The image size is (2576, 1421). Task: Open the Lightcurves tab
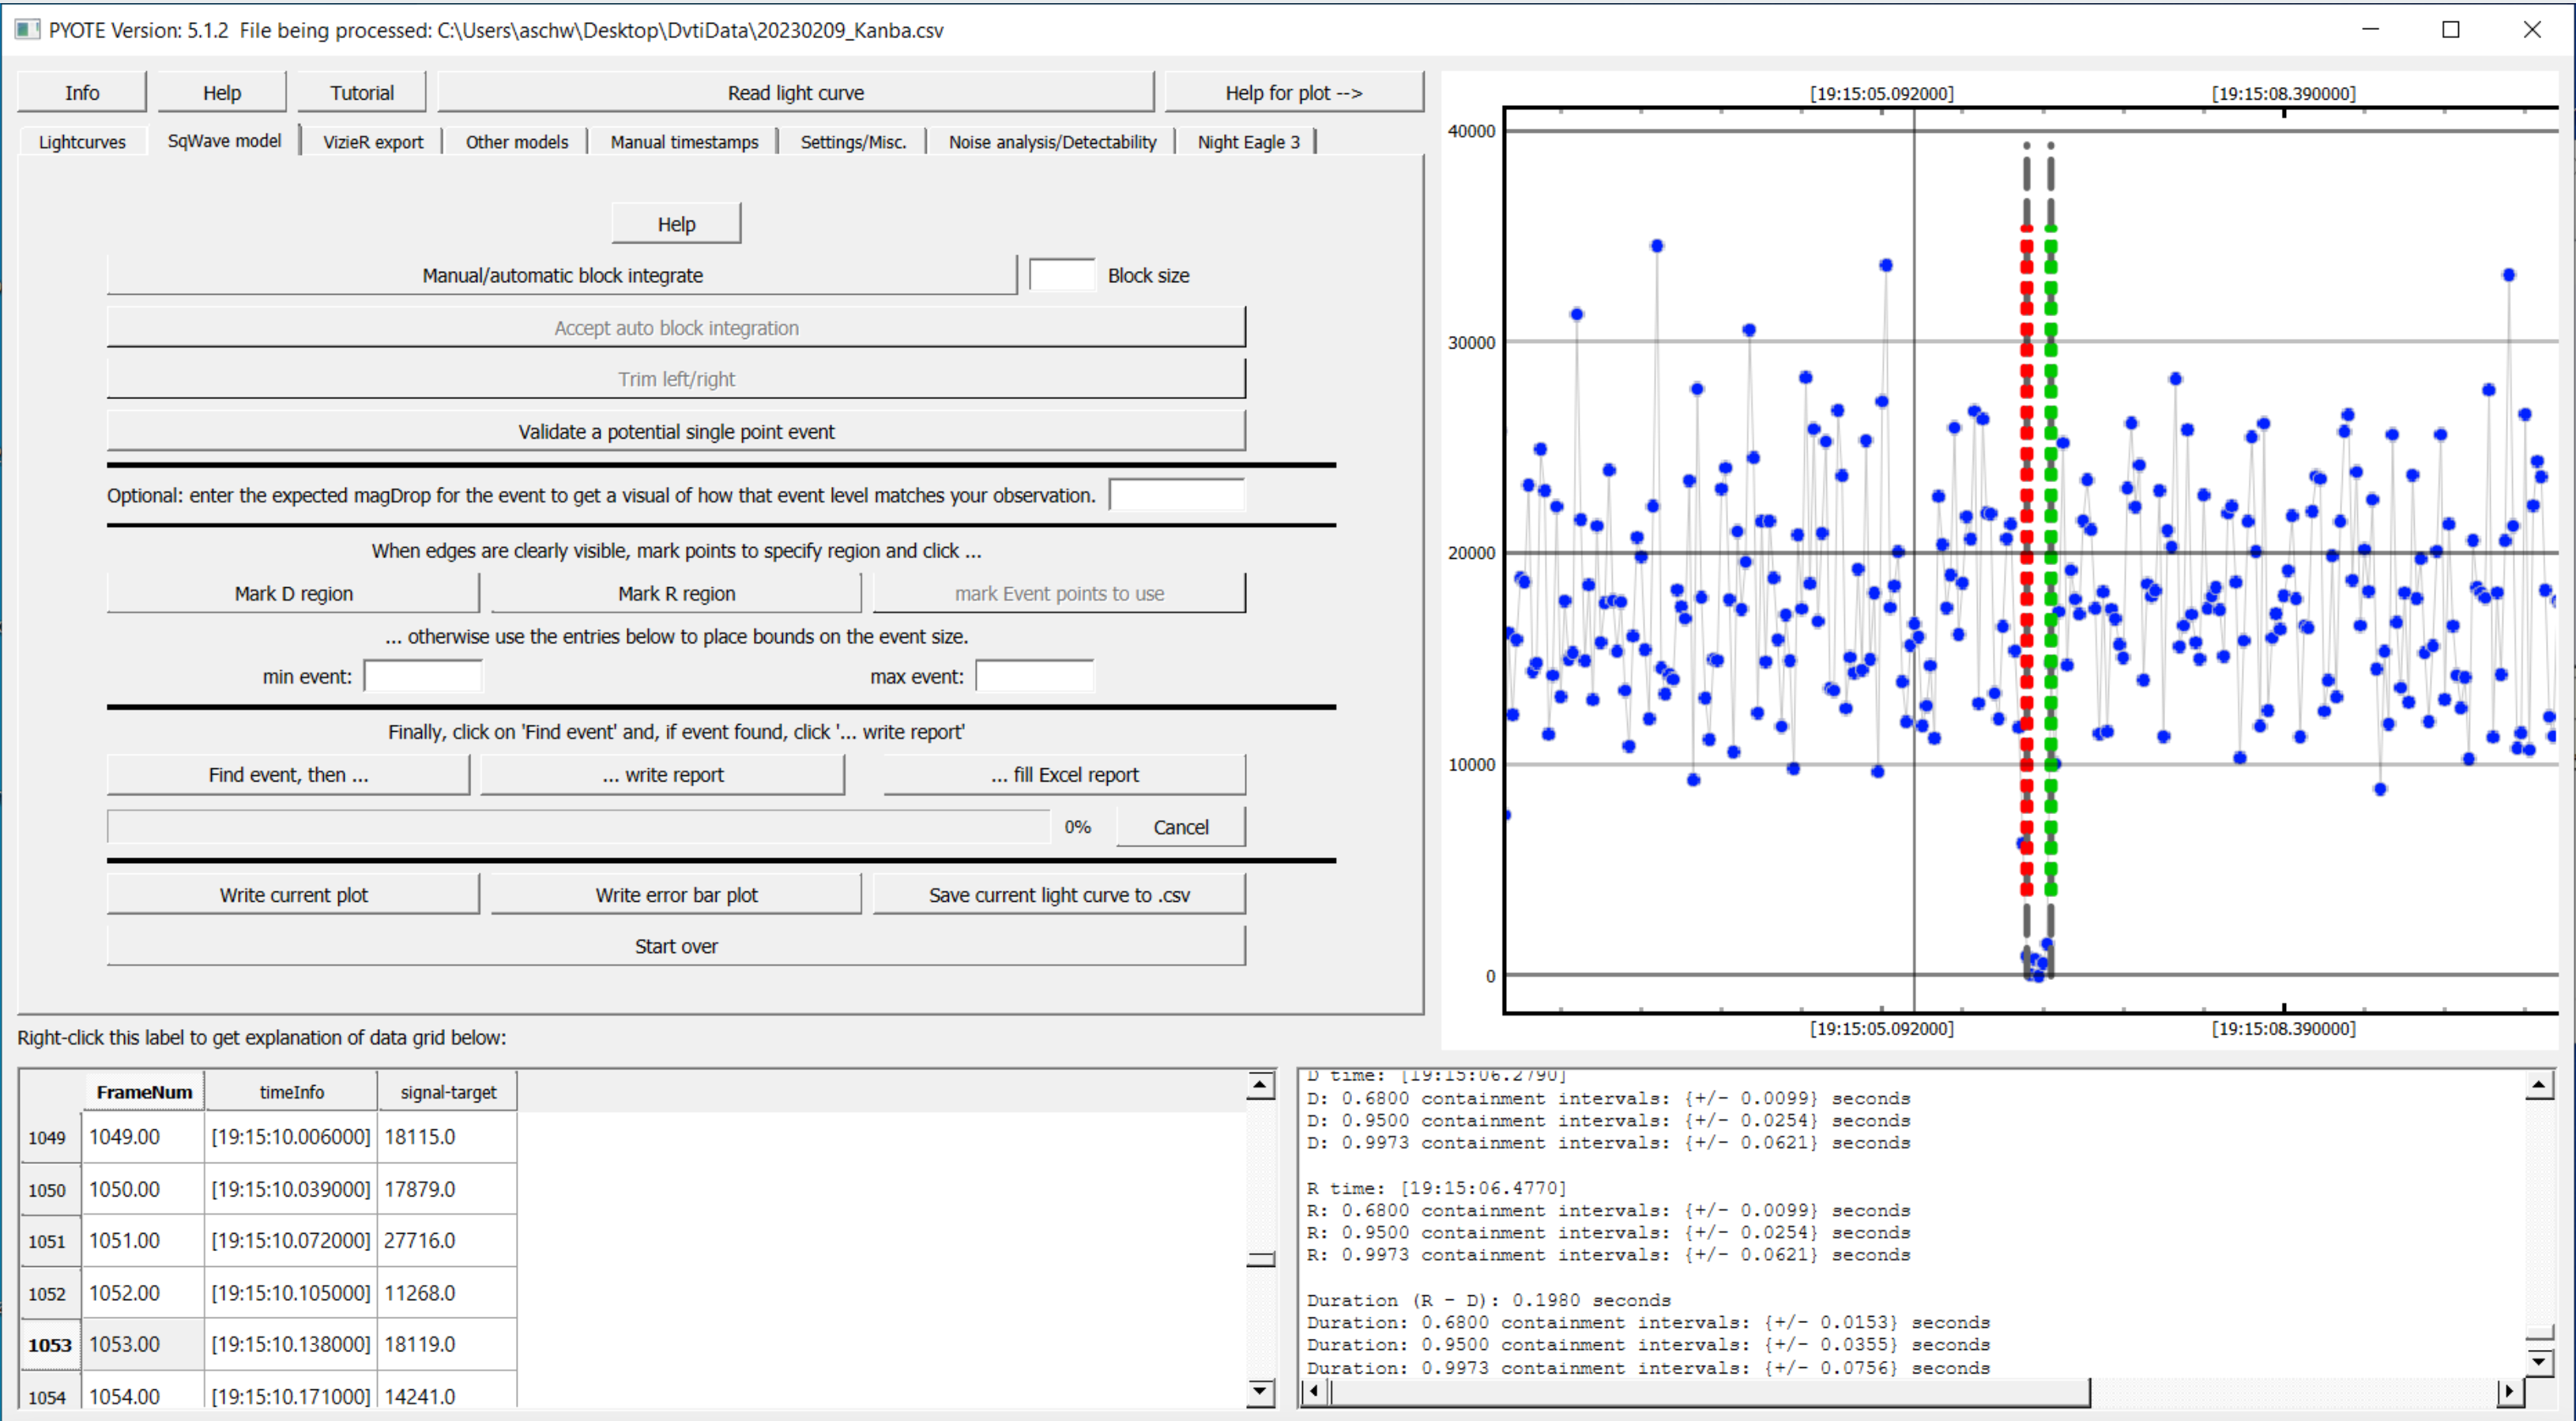coord(82,142)
